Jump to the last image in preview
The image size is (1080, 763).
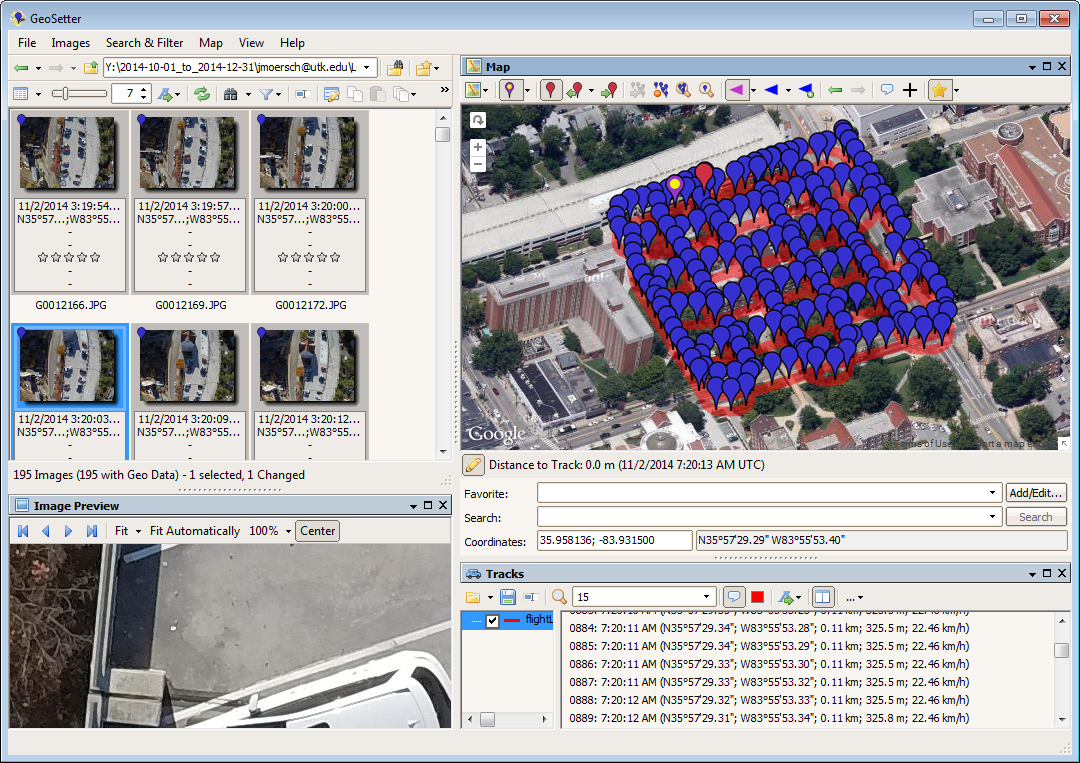[92, 531]
